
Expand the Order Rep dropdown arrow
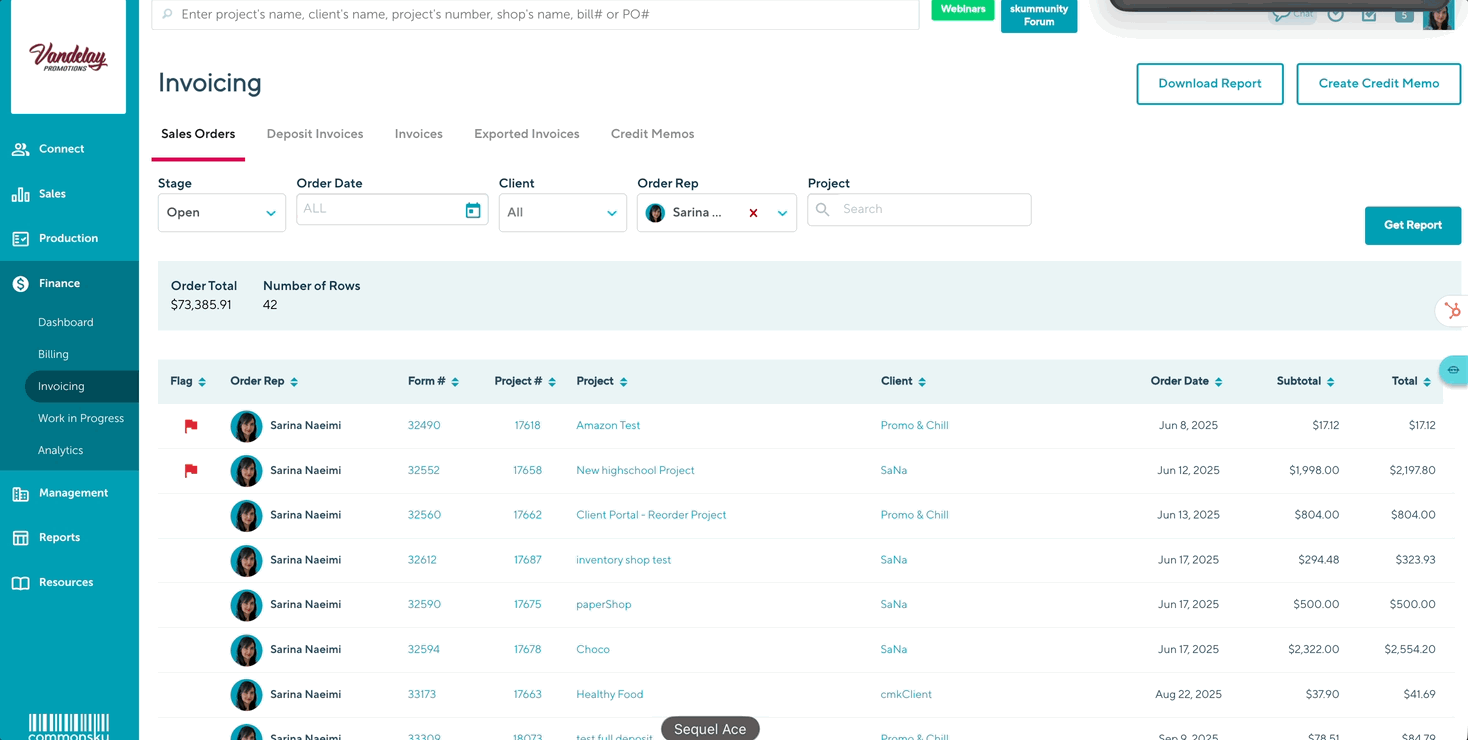tap(783, 213)
